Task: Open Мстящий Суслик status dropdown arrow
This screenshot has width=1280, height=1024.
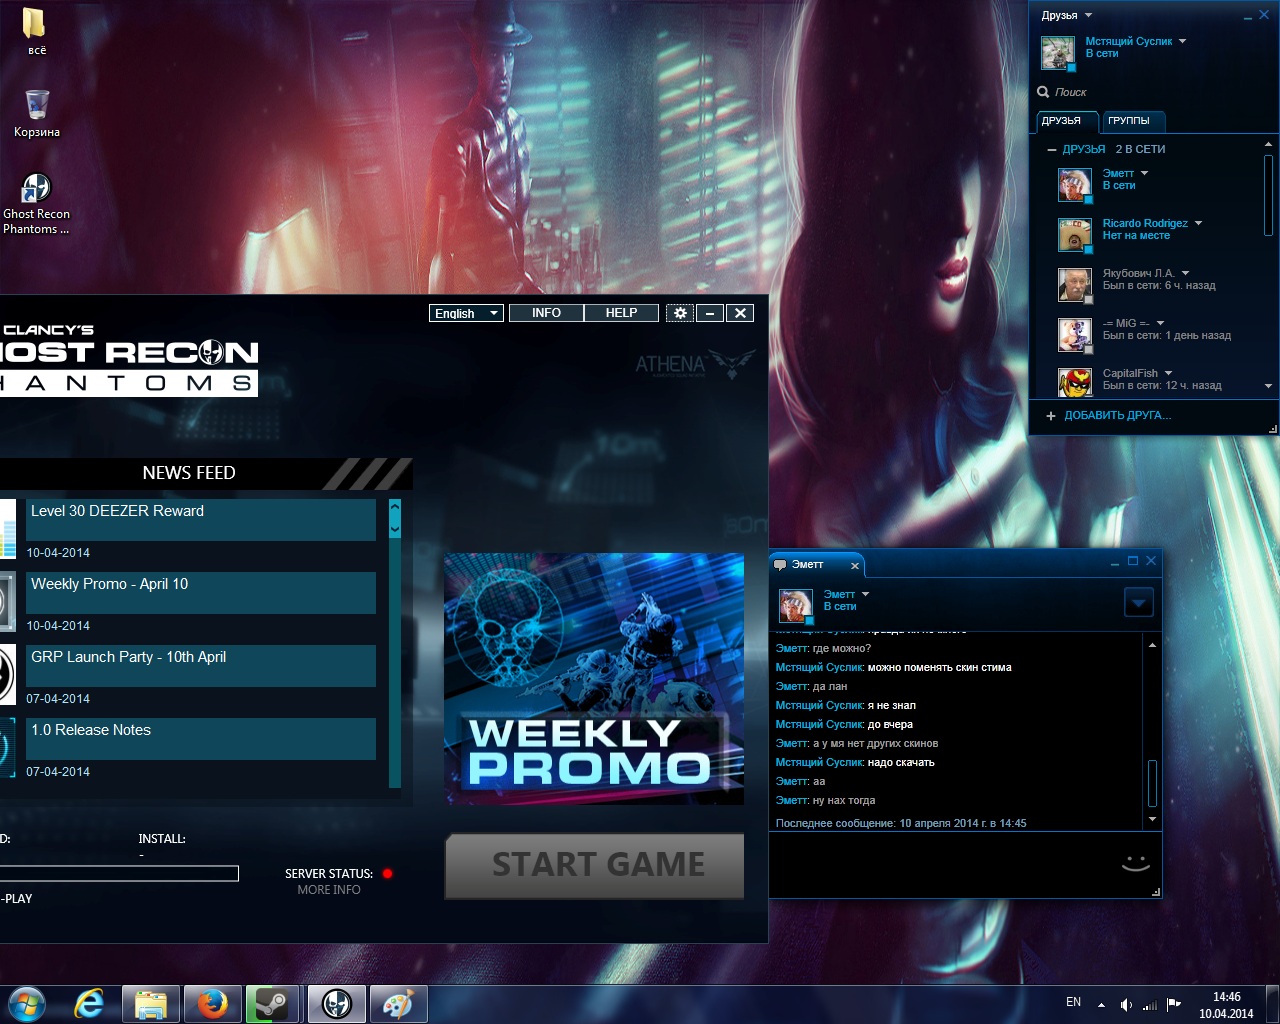Action: [1182, 41]
